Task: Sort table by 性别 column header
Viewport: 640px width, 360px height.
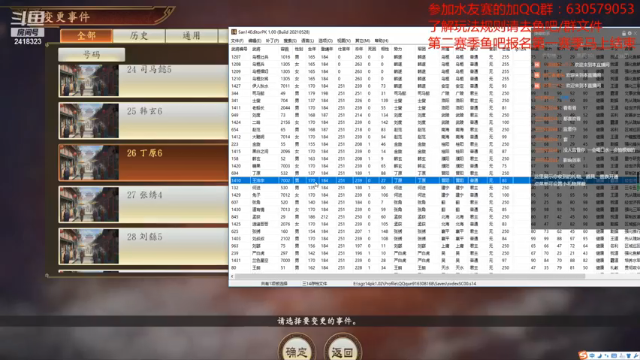Action: [x=298, y=49]
